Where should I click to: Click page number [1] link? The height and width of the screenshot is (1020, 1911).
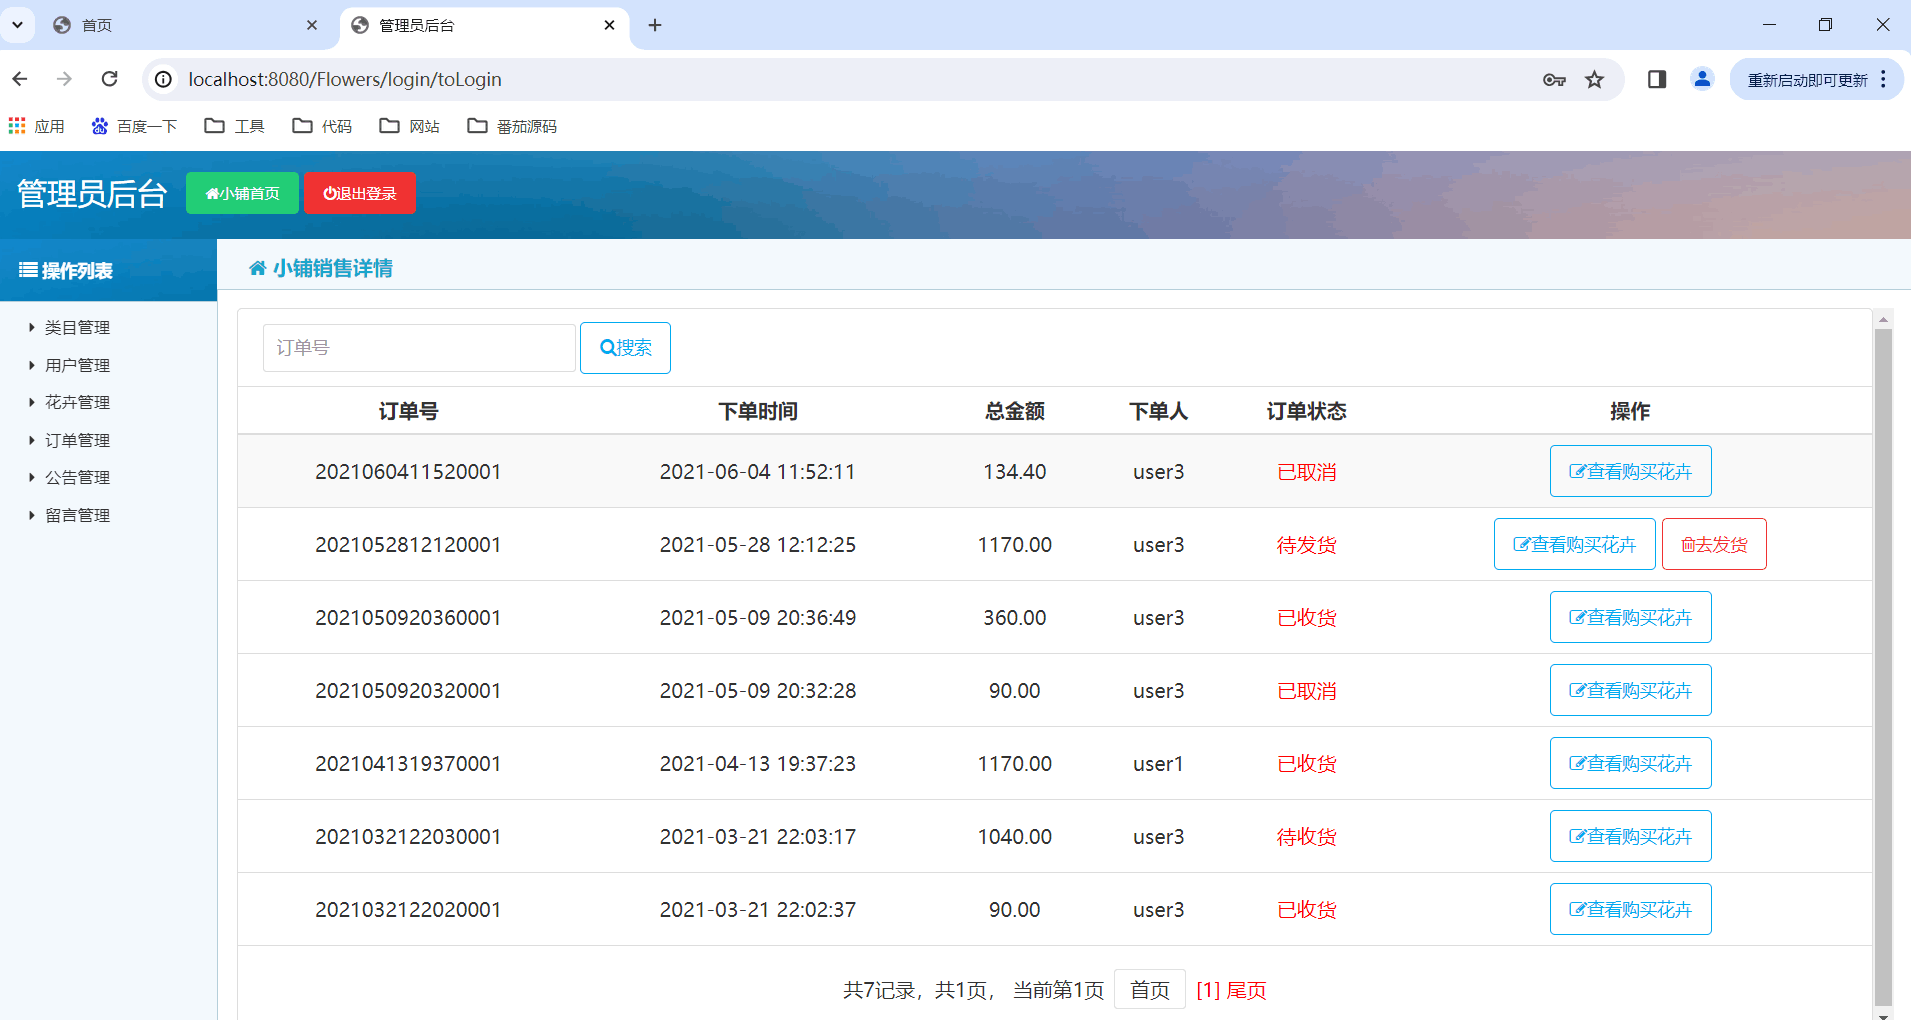click(x=1208, y=990)
